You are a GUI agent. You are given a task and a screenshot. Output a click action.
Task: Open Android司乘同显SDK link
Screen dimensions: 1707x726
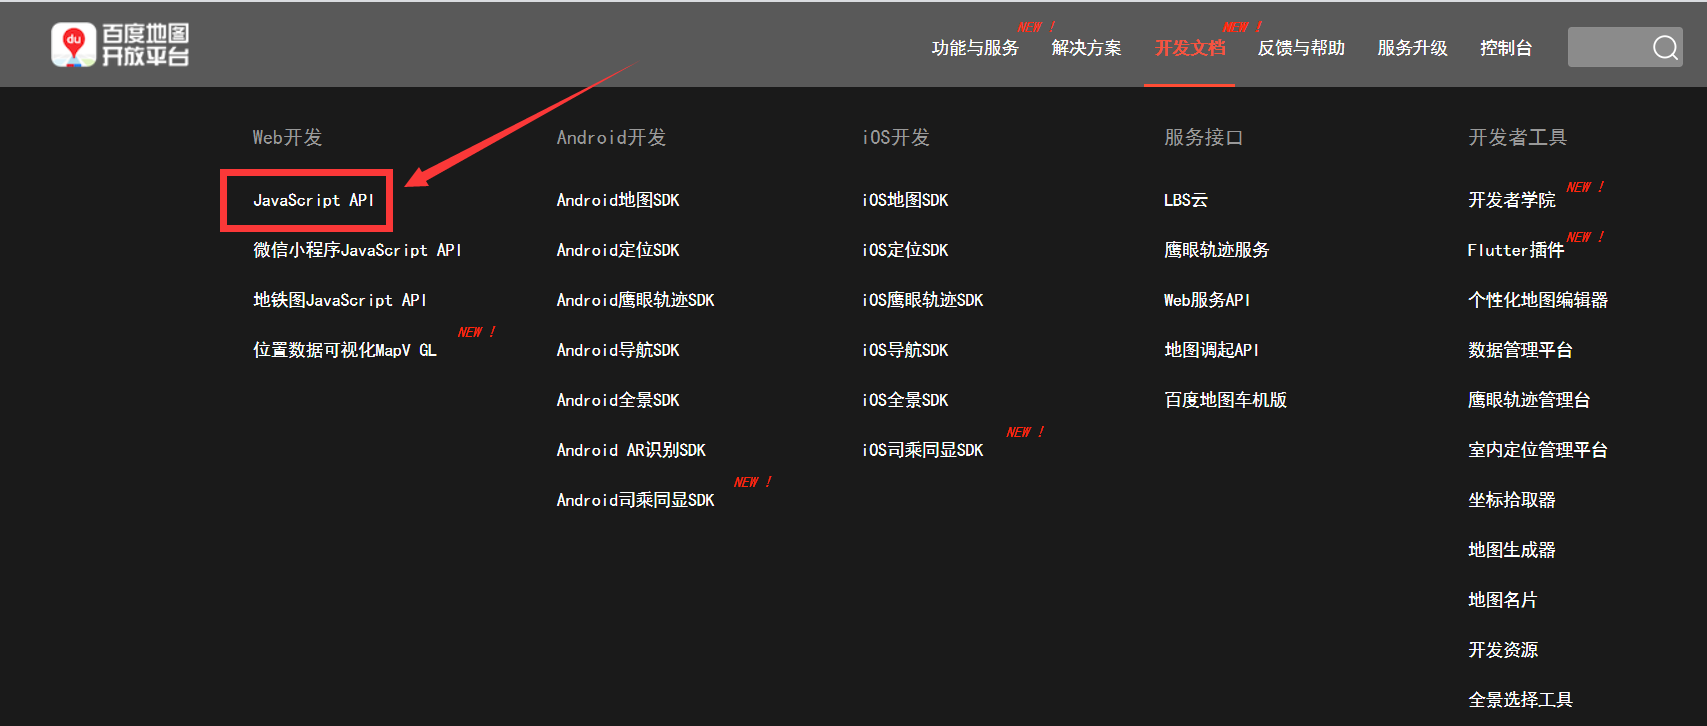point(636,500)
